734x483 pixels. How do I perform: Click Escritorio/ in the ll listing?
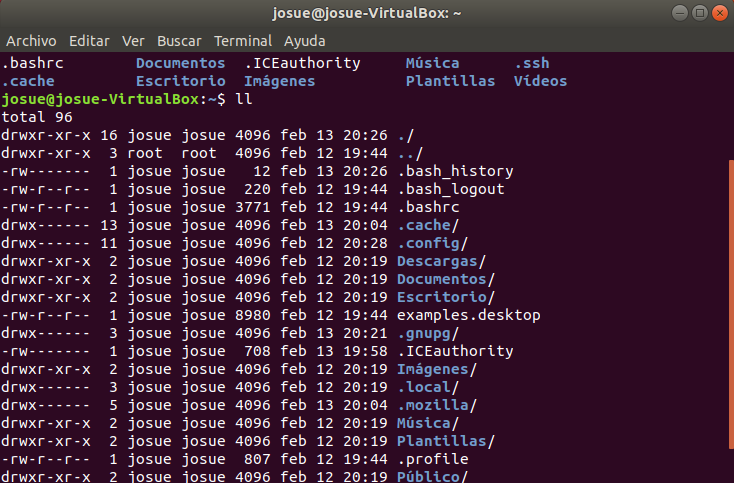click(446, 297)
